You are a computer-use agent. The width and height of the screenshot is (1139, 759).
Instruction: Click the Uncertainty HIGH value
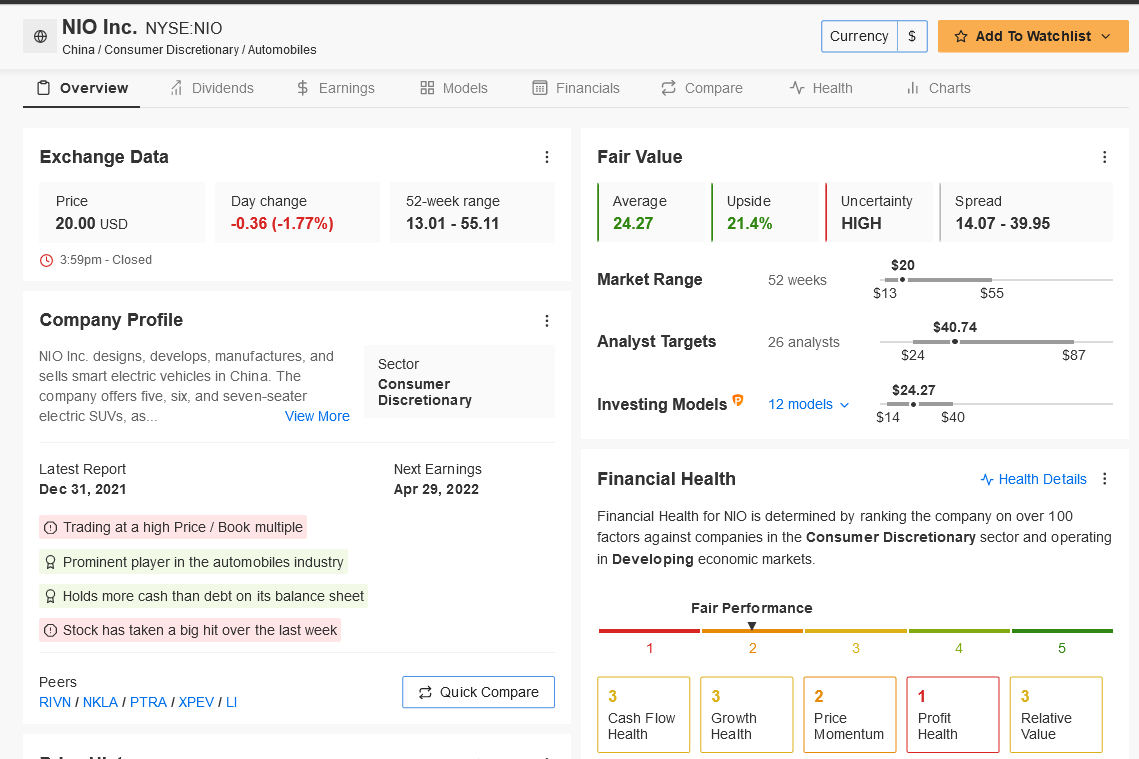(861, 224)
